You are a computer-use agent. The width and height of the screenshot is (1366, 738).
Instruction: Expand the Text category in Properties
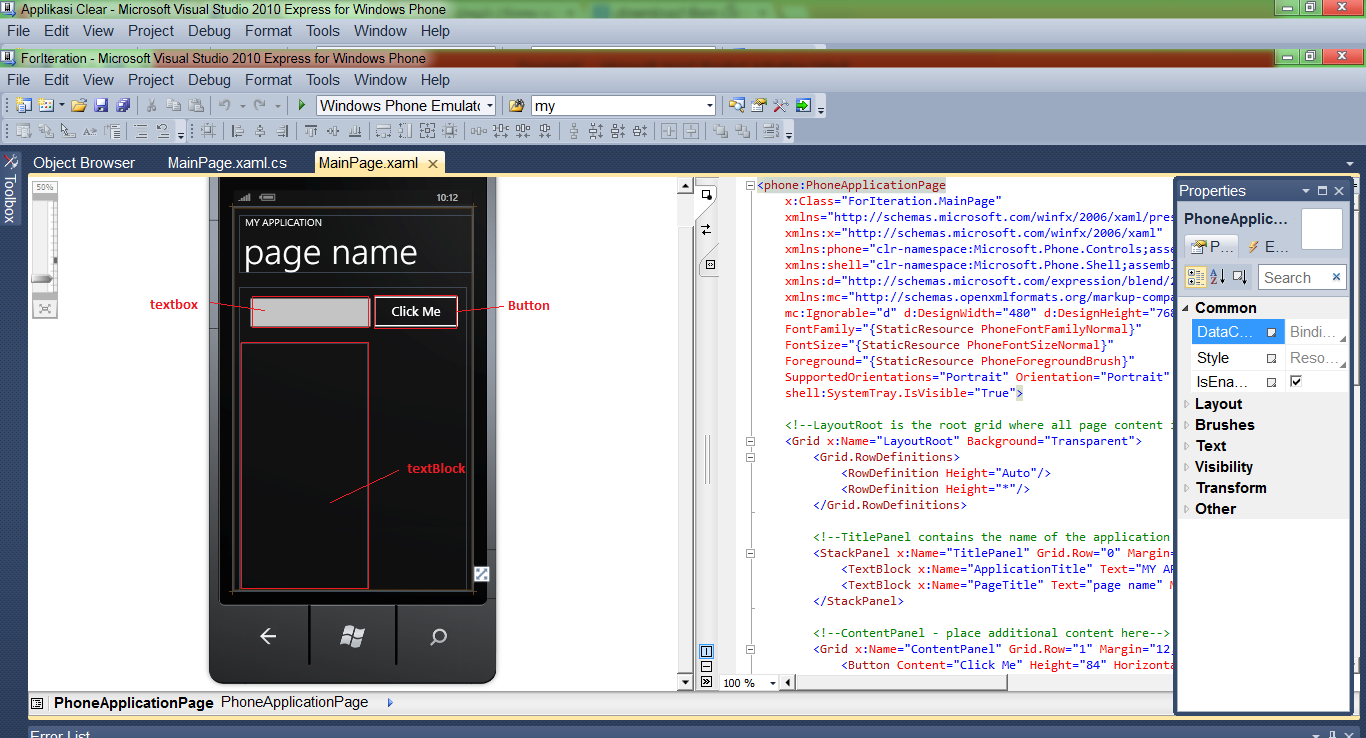point(1187,446)
